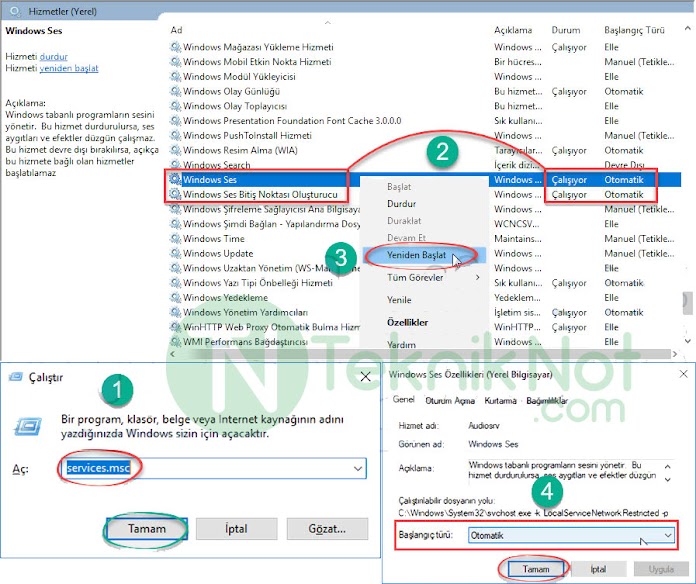
Task: Click the gear icon for Windows Şifreleme Sağlayıcısı
Action: (x=176, y=209)
